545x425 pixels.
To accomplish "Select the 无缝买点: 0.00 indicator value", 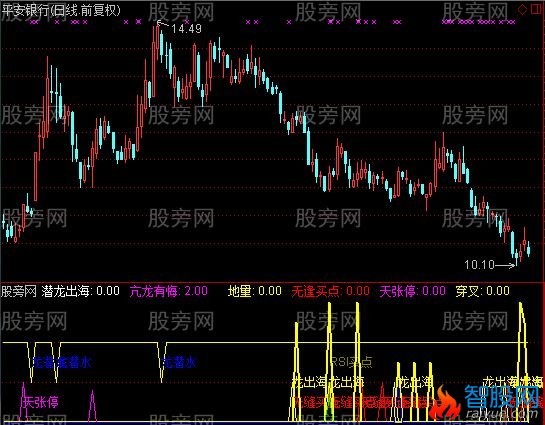I will 330,291.
